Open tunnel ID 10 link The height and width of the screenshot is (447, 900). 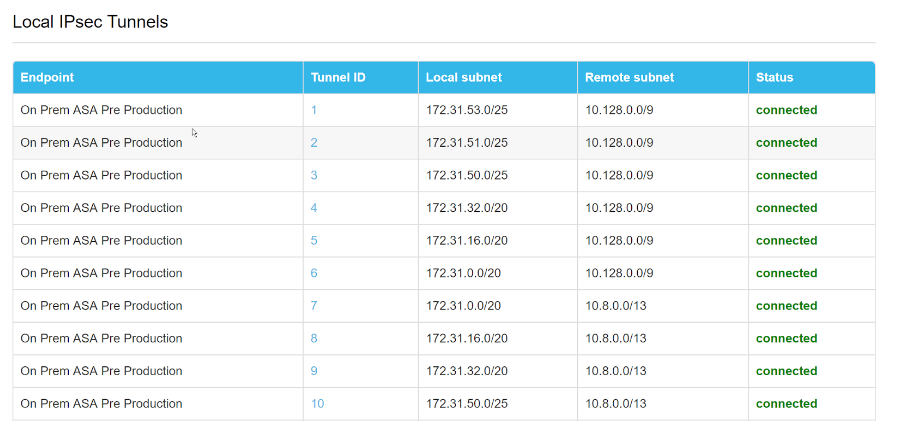coord(317,404)
